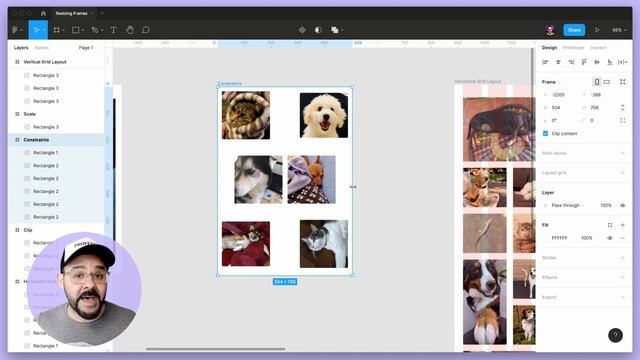This screenshot has height=360, width=640.
Task: Select the Resizing Frames file tab
Action: tap(71, 13)
